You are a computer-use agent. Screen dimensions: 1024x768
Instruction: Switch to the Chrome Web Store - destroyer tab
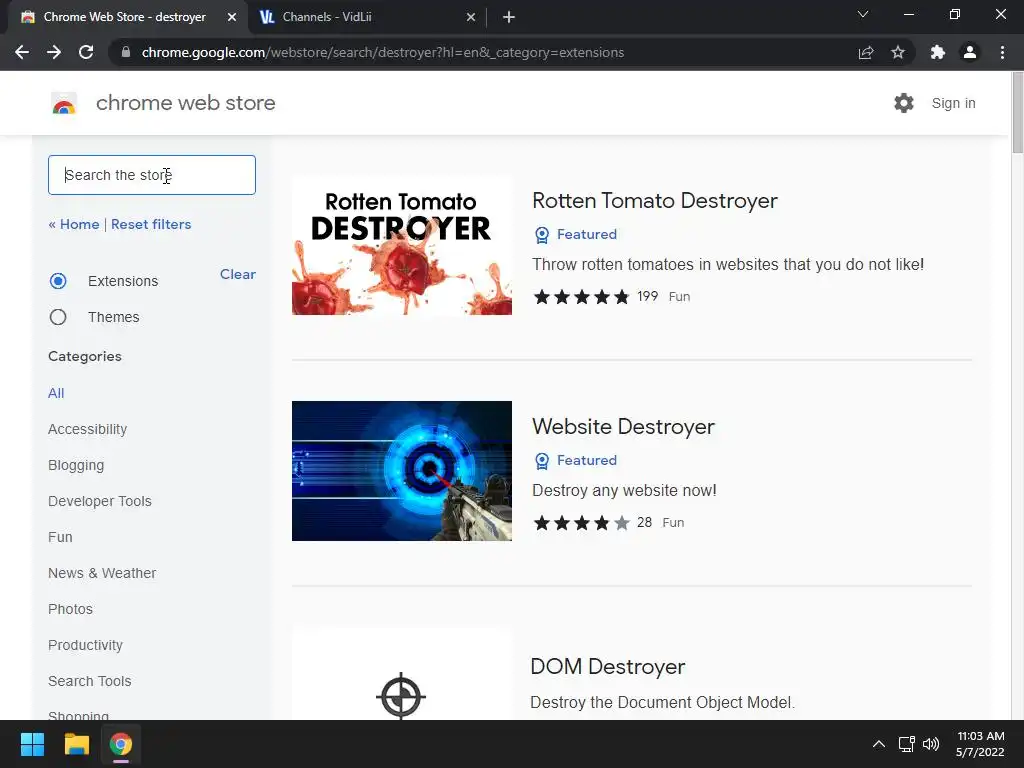point(124,17)
